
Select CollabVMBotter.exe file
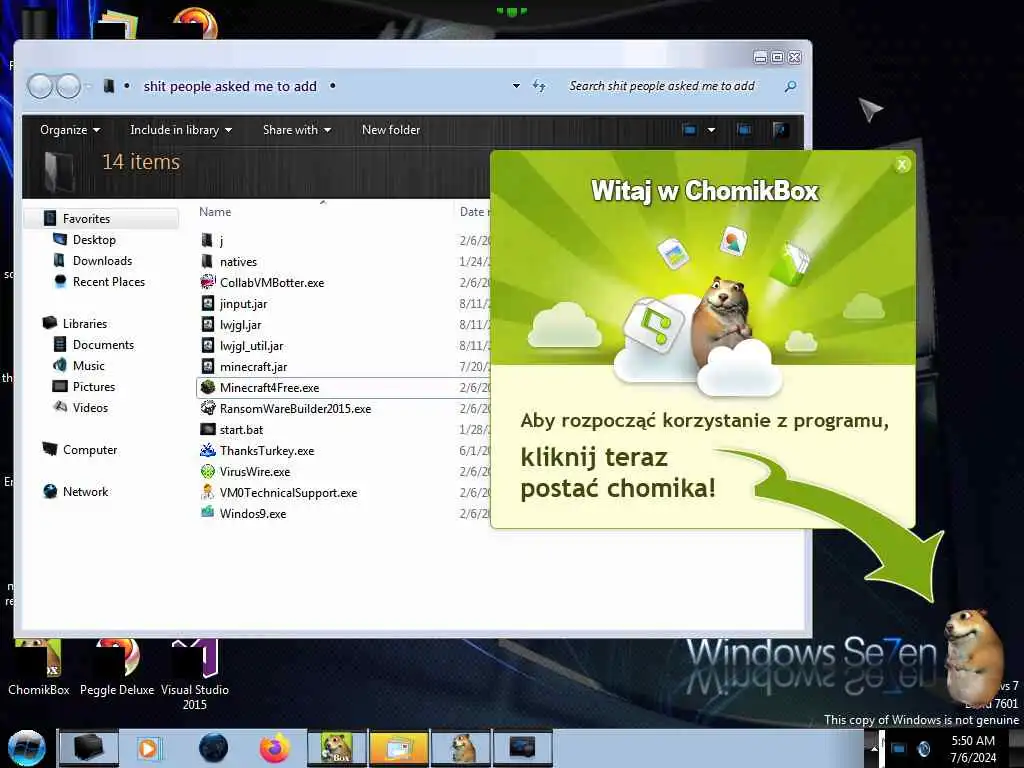click(272, 282)
